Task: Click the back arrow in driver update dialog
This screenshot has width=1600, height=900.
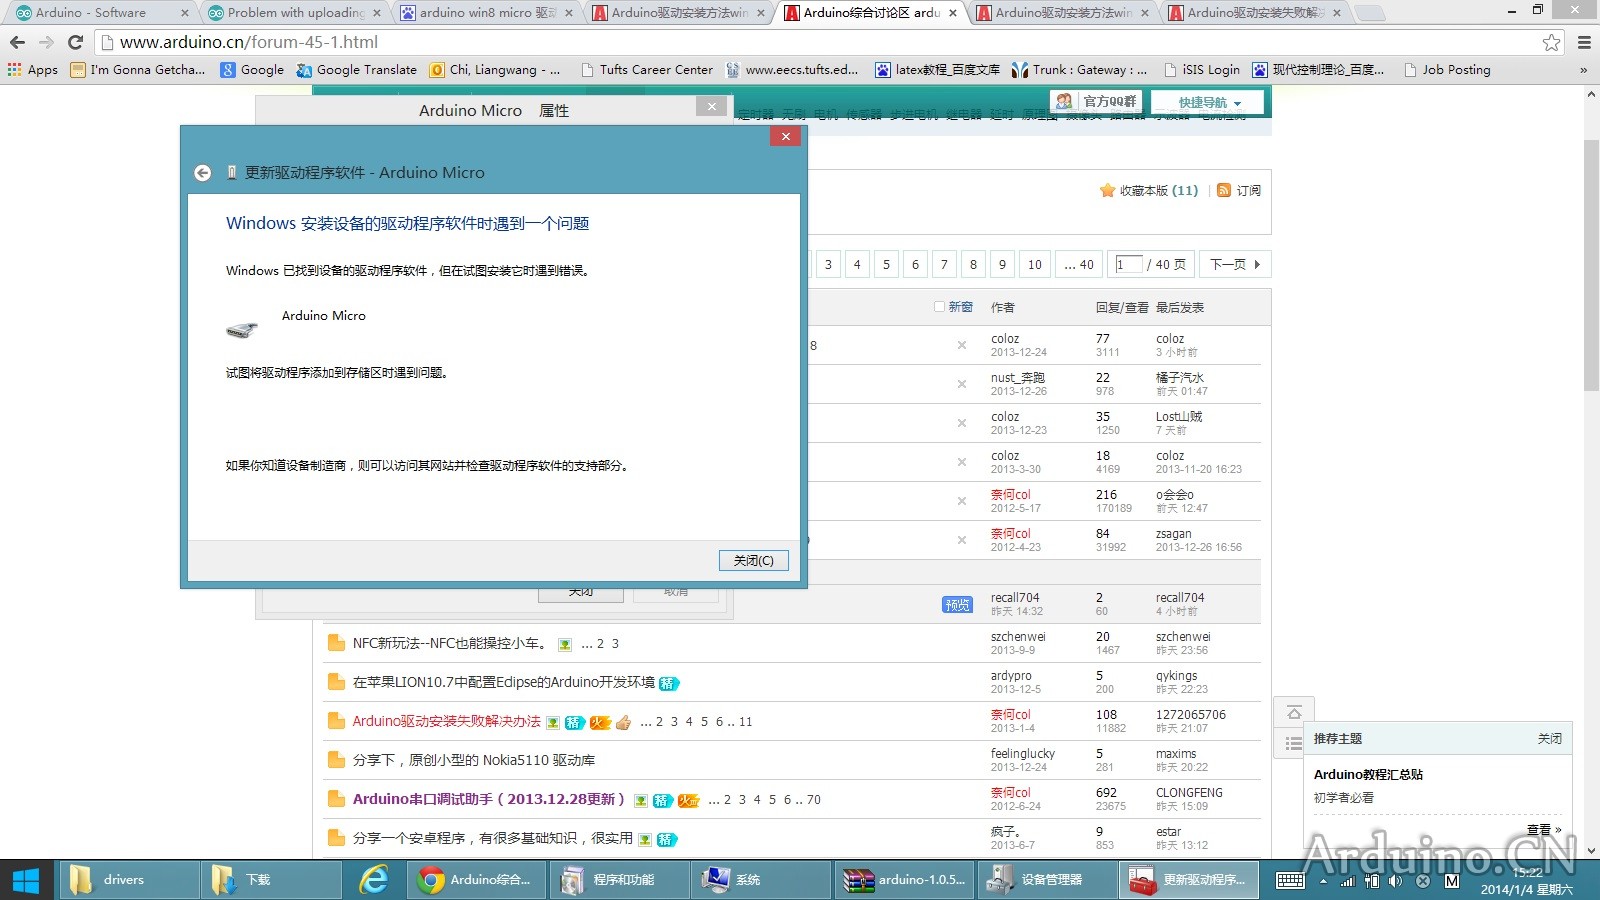Action: pos(202,173)
